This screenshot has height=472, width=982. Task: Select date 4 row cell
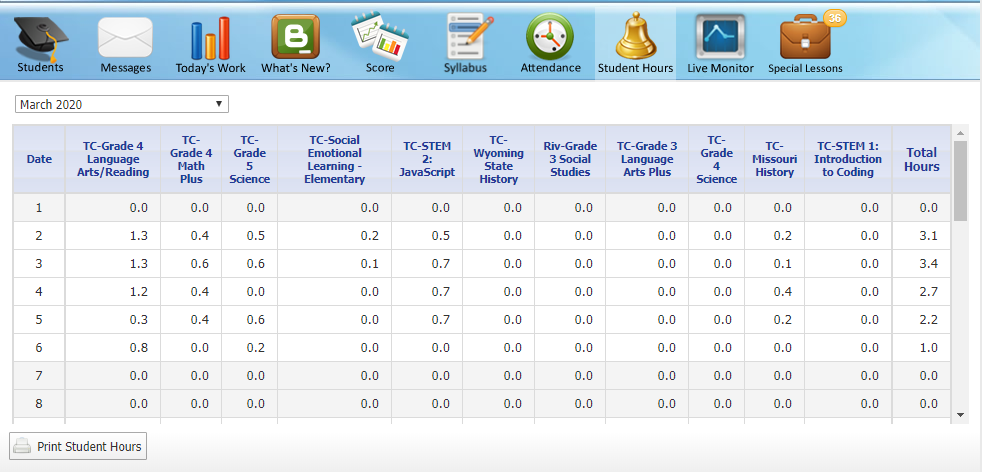39,292
